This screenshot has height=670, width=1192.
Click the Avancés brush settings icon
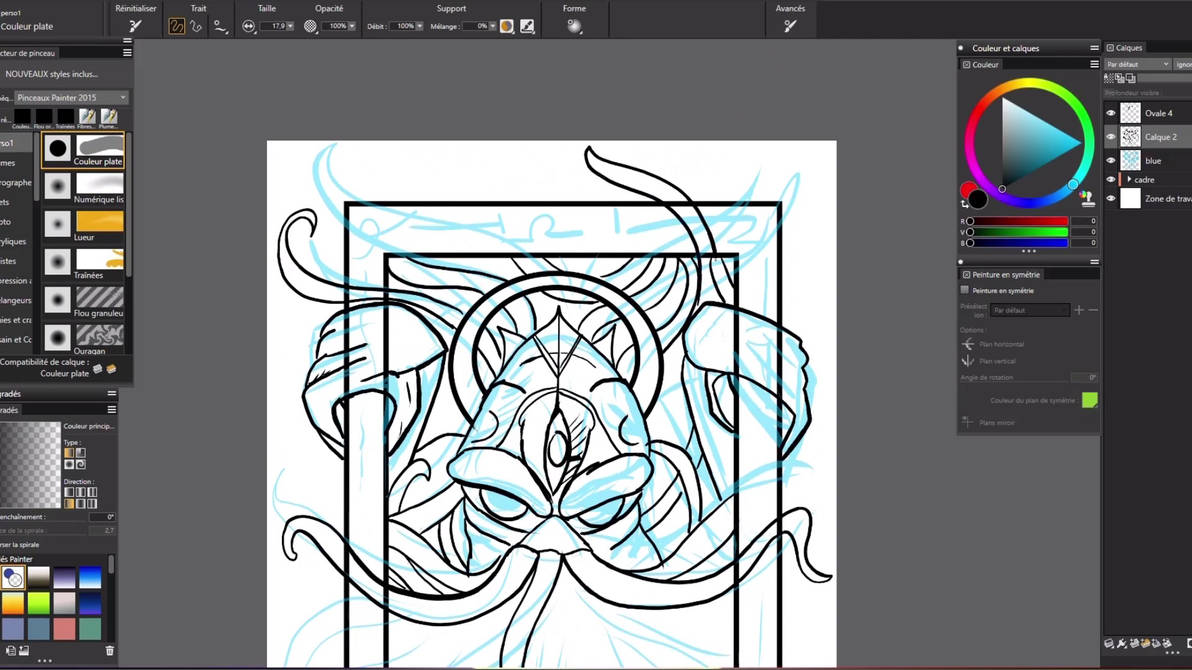pyautogui.click(x=790, y=26)
